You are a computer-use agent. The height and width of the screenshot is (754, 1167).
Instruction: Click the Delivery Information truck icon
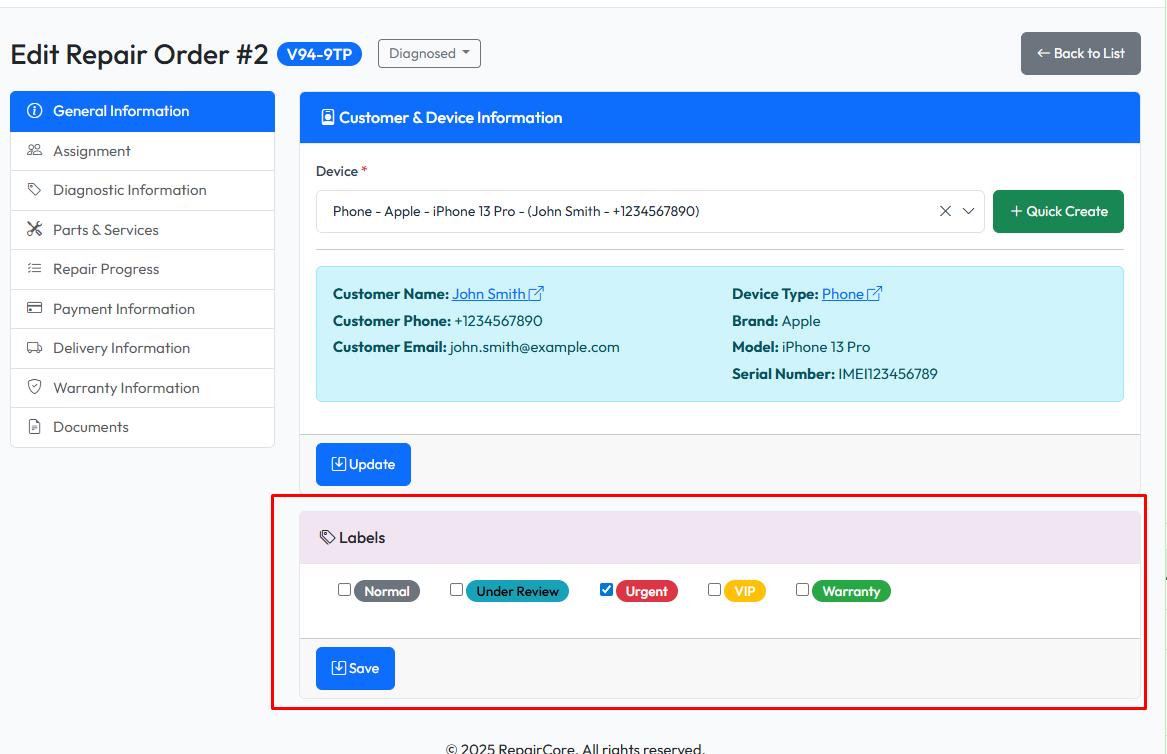[x=34, y=348]
